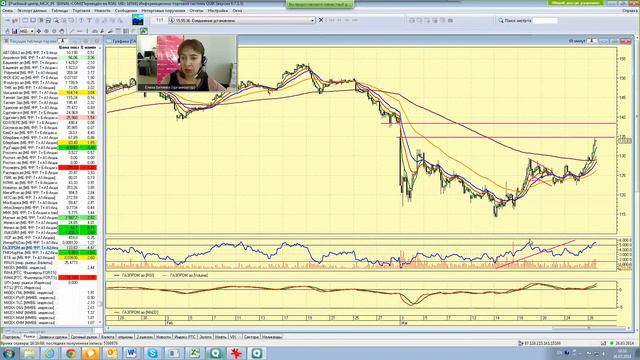Open the Windows Start menu
This screenshot has width=640, height=360.
point(8,353)
